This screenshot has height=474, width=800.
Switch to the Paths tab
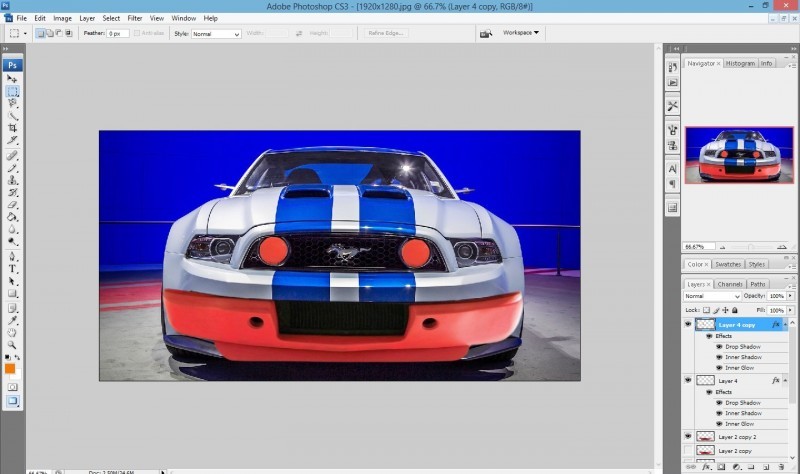coord(758,284)
